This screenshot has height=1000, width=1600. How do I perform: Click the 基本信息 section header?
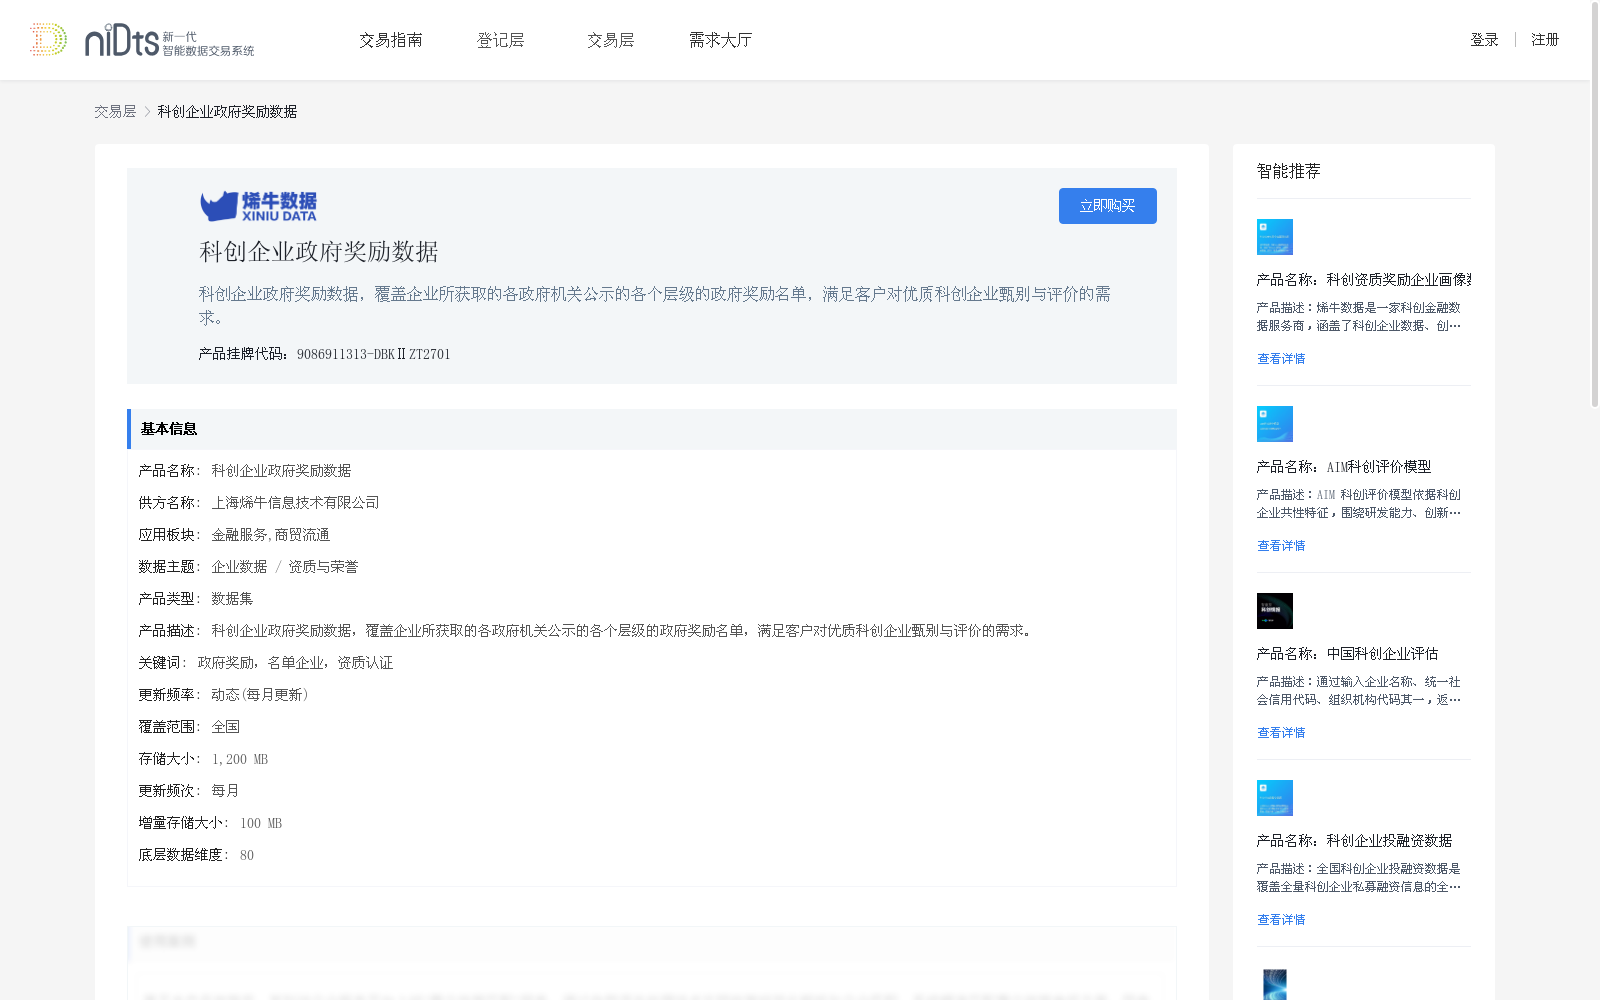pyautogui.click(x=651, y=429)
